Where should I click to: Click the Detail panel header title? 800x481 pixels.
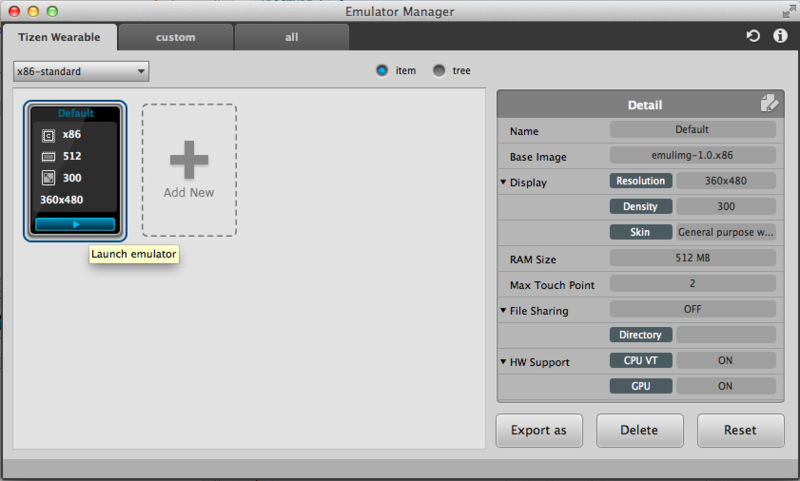pyautogui.click(x=645, y=105)
